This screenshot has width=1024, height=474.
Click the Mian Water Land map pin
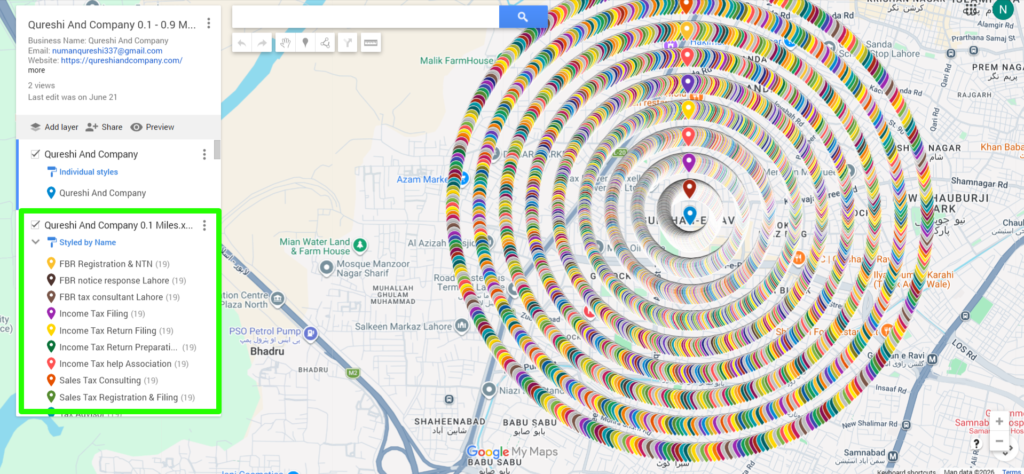[359, 245]
